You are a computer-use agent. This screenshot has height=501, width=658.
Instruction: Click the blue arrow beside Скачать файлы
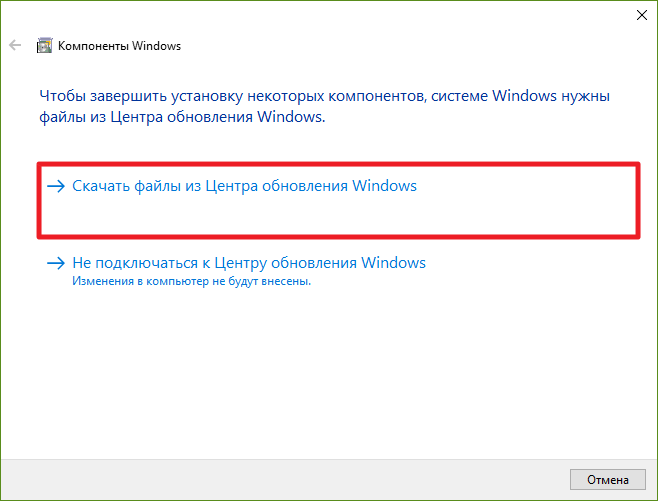pos(56,186)
